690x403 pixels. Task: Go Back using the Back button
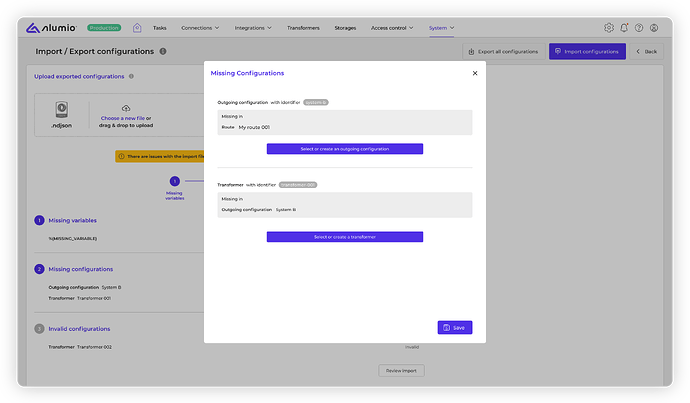(646, 51)
